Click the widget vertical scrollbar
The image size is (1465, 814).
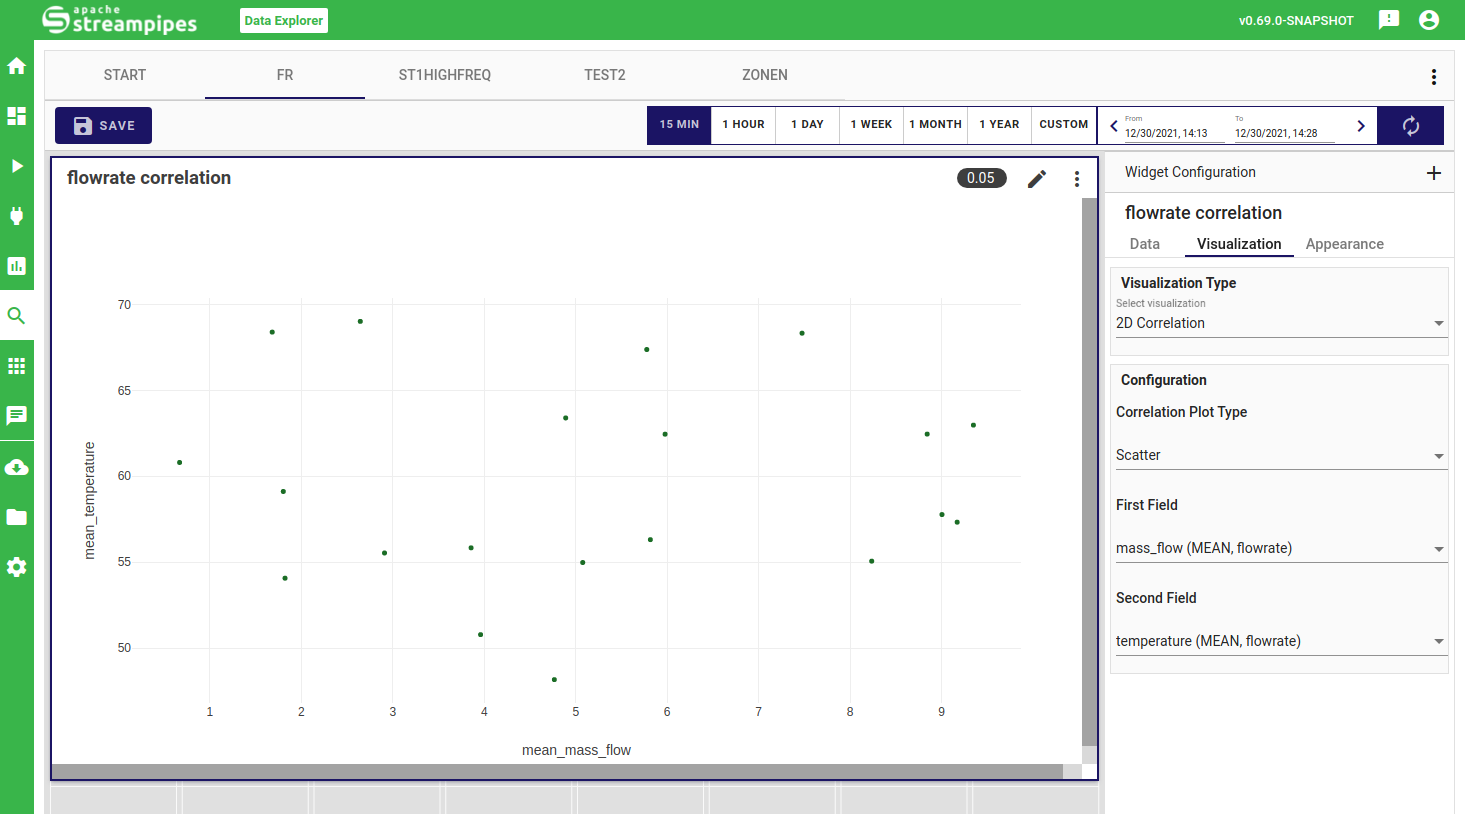[1089, 470]
